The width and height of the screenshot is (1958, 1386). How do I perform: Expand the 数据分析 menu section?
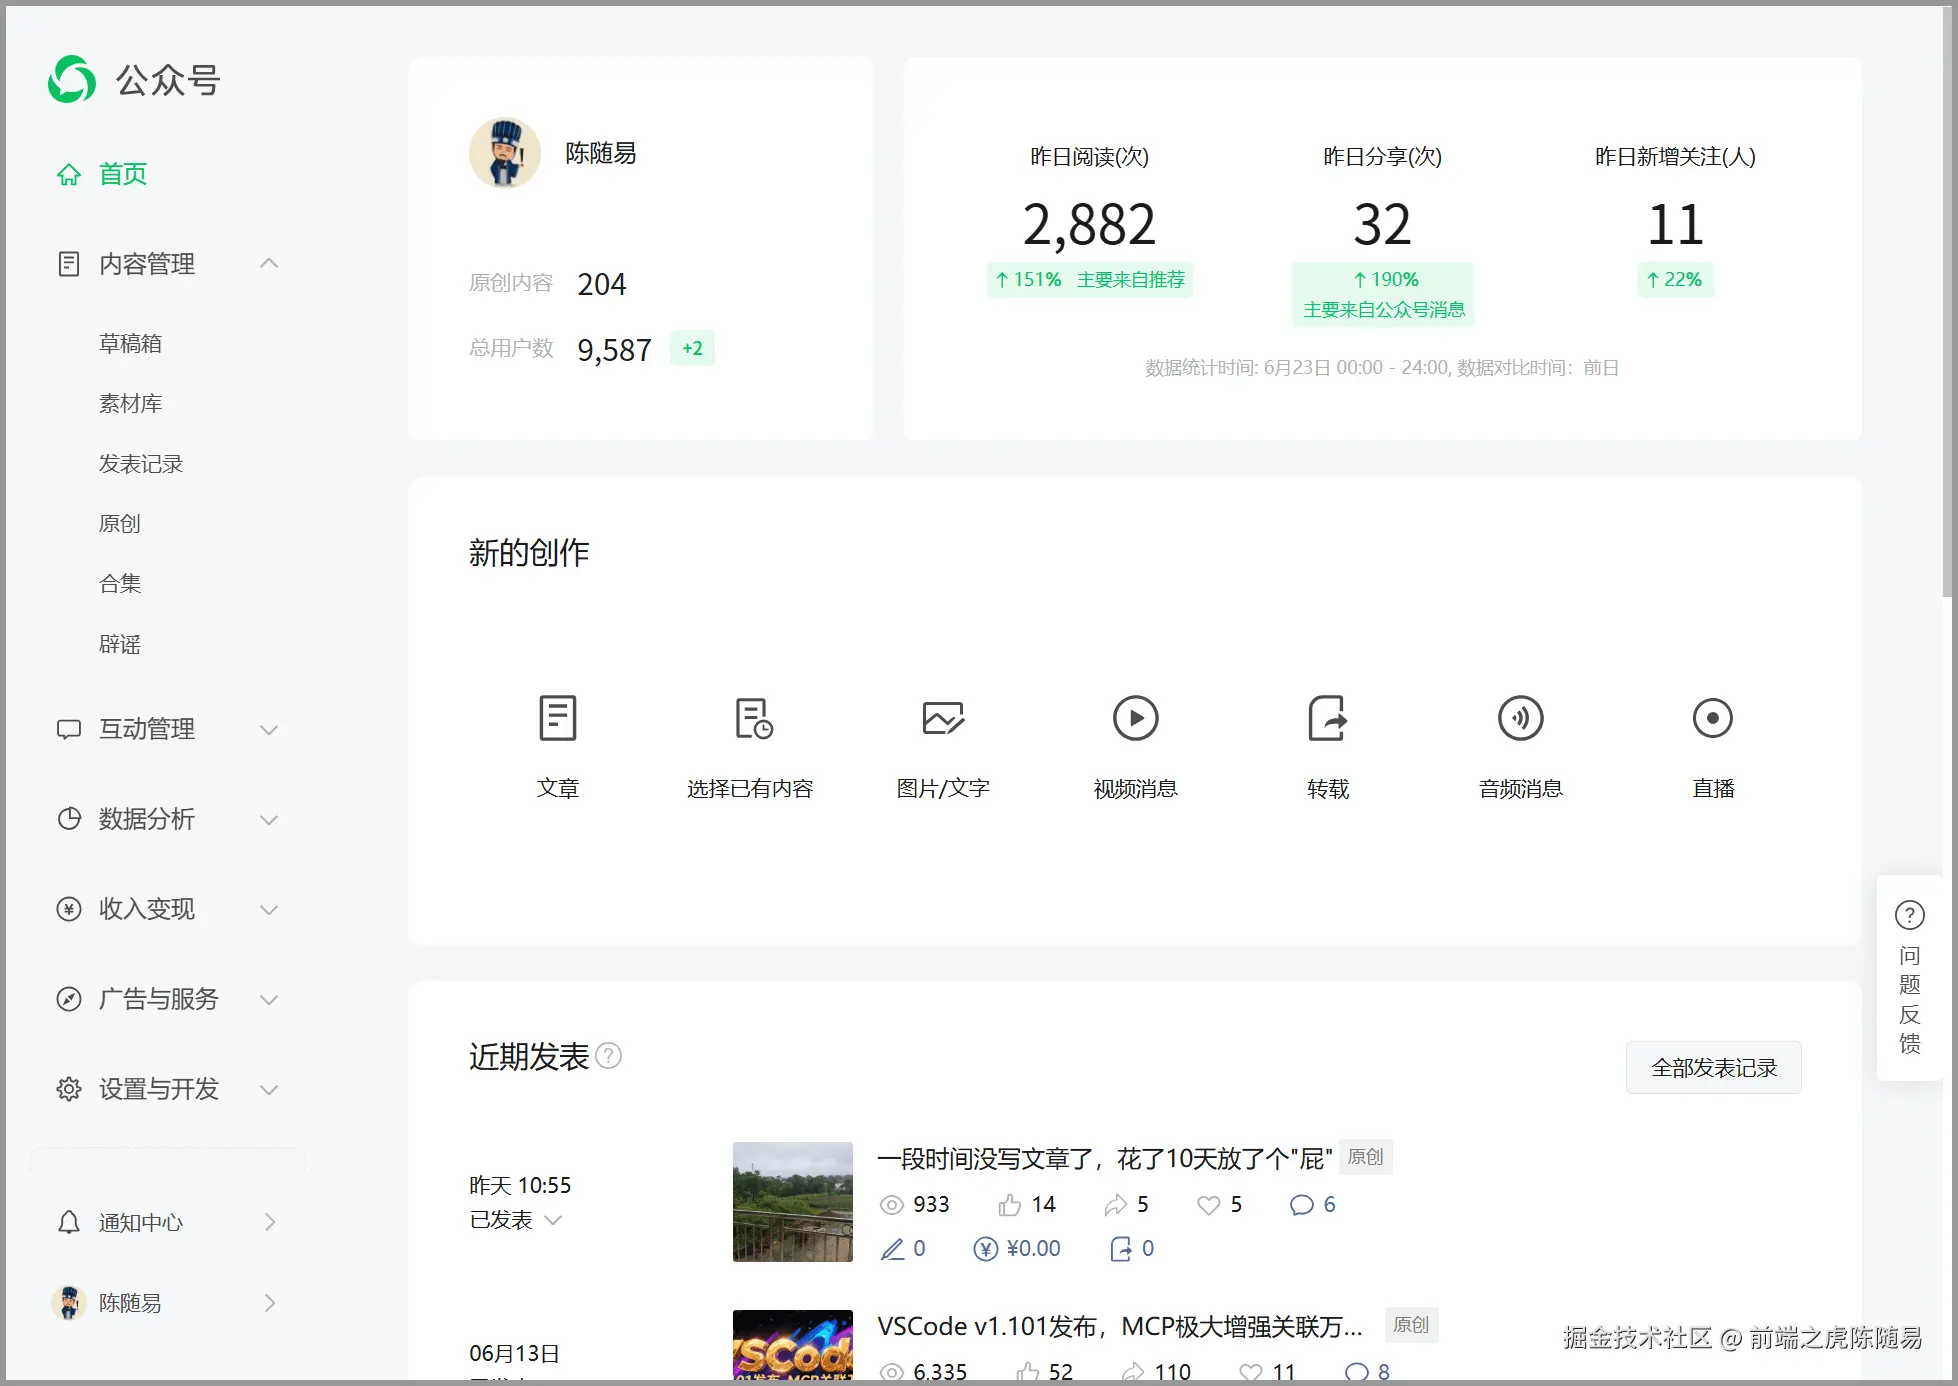(268, 819)
